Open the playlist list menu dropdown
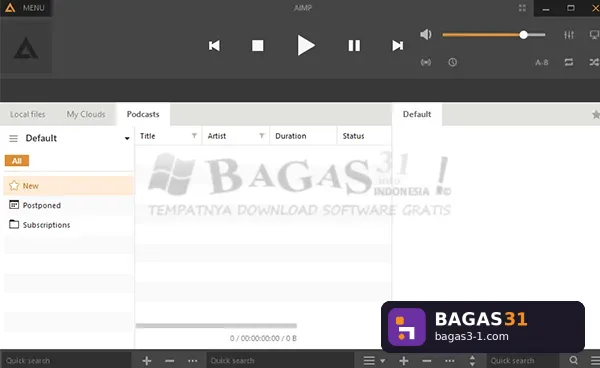 pyautogui.click(x=374, y=360)
